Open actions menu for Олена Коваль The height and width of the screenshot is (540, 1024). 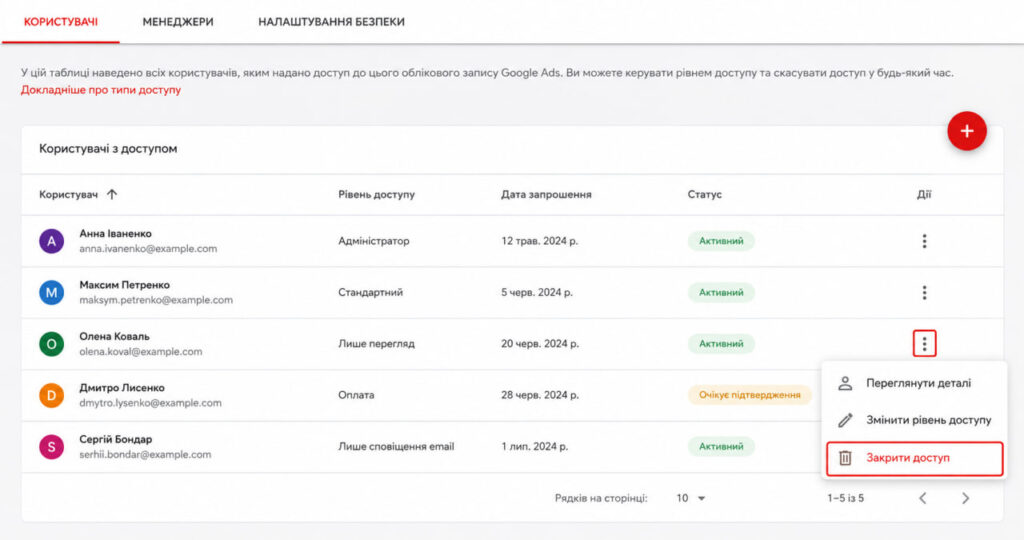pyautogui.click(x=924, y=343)
